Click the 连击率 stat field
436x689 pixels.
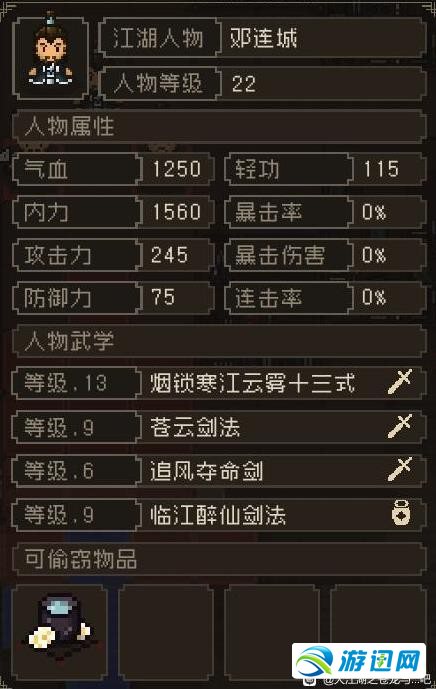click(325, 298)
